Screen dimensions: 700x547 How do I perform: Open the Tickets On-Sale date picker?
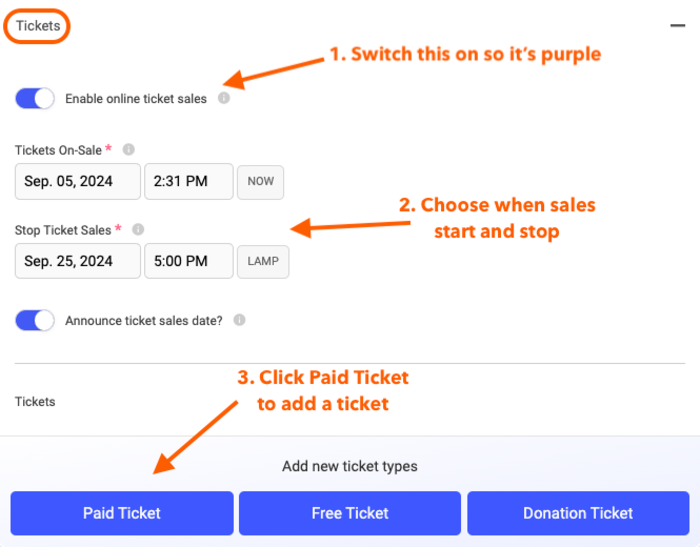[x=78, y=181]
